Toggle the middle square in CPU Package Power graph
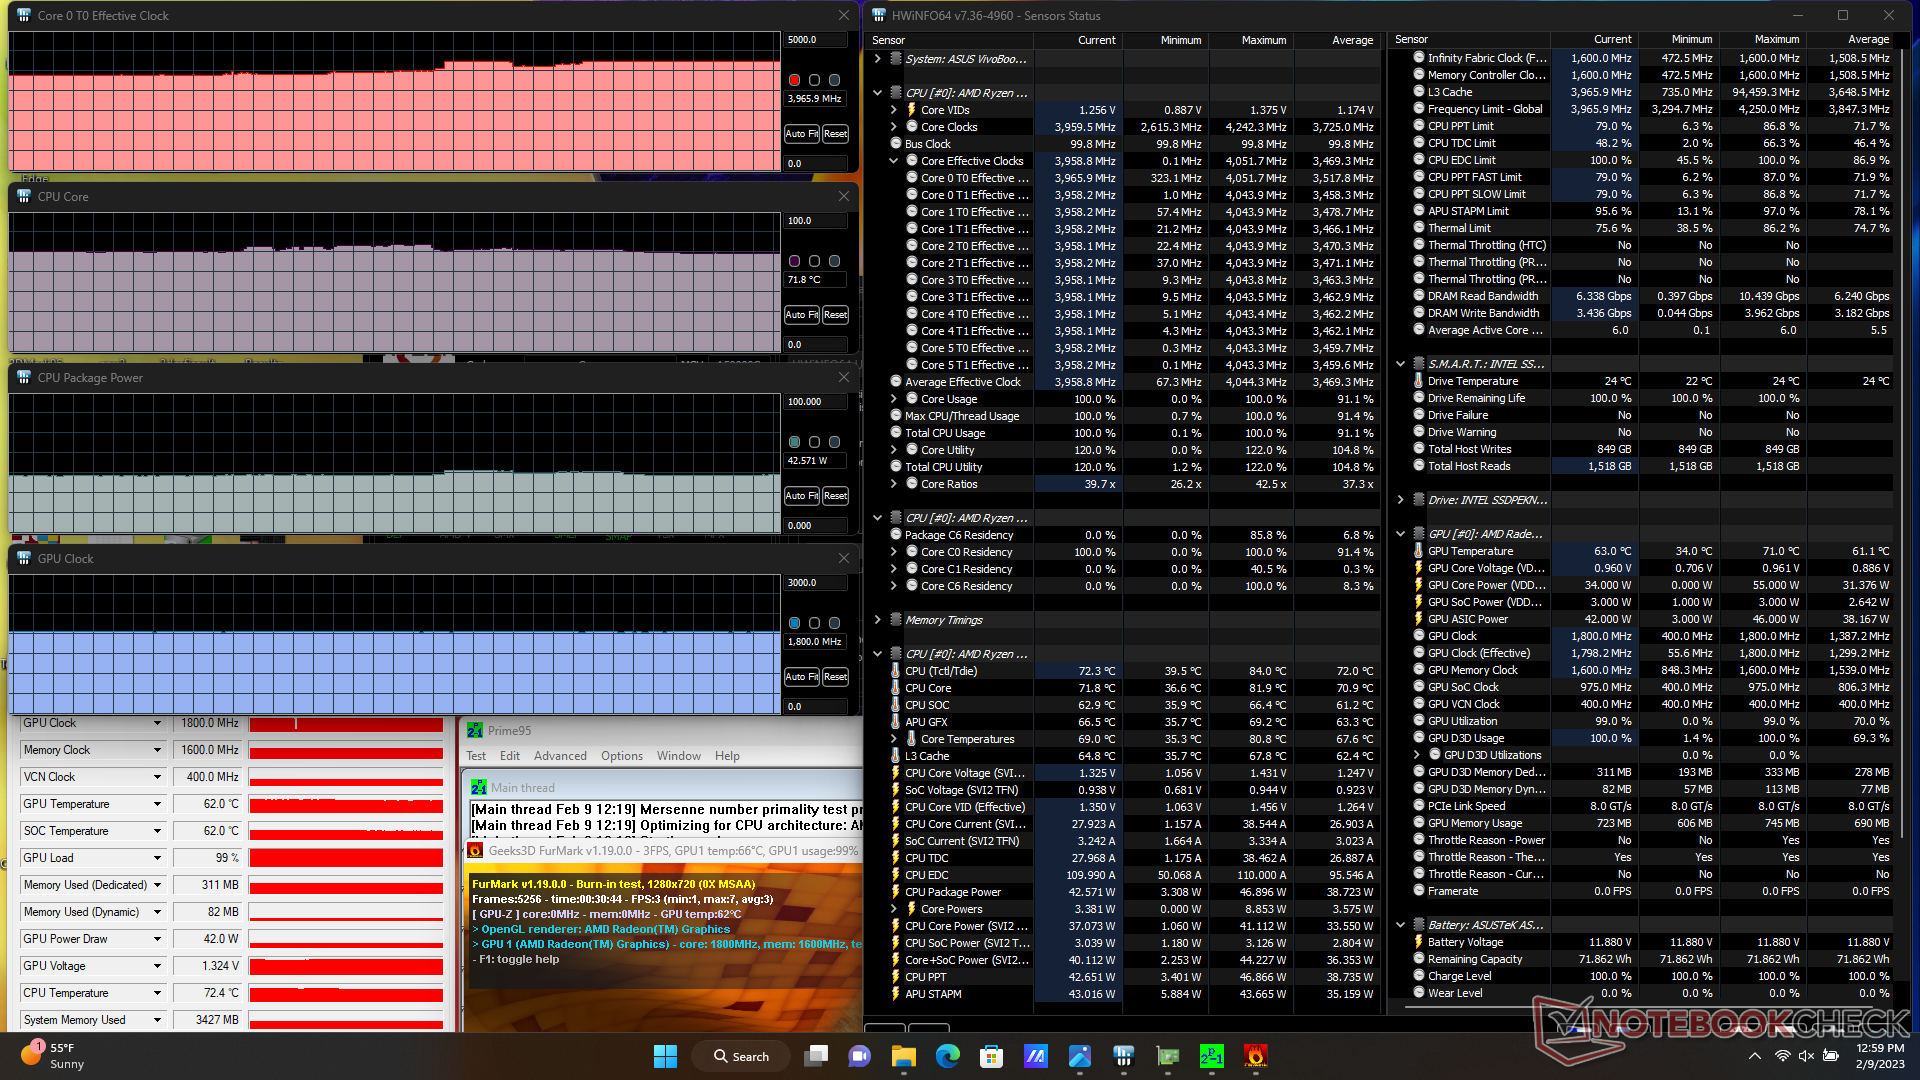The height and width of the screenshot is (1080, 1920). coord(814,442)
